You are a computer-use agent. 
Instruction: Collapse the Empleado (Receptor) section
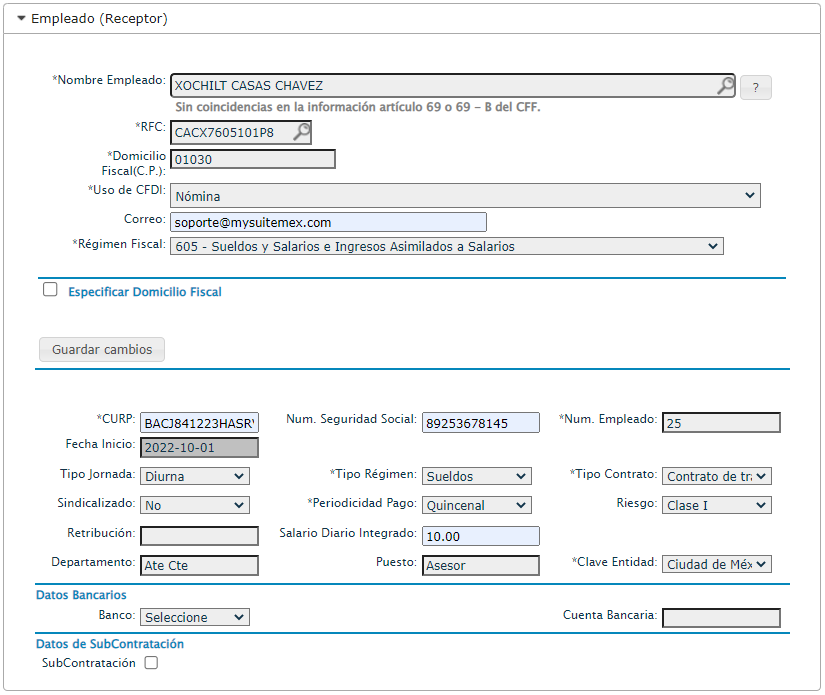(x=22, y=19)
